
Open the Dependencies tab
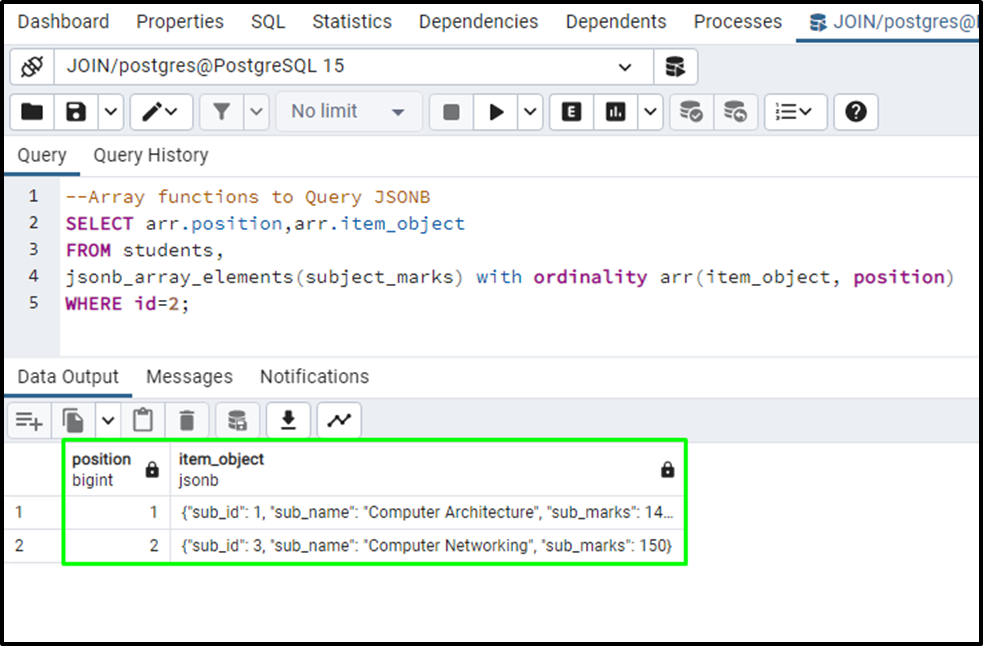coord(478,21)
